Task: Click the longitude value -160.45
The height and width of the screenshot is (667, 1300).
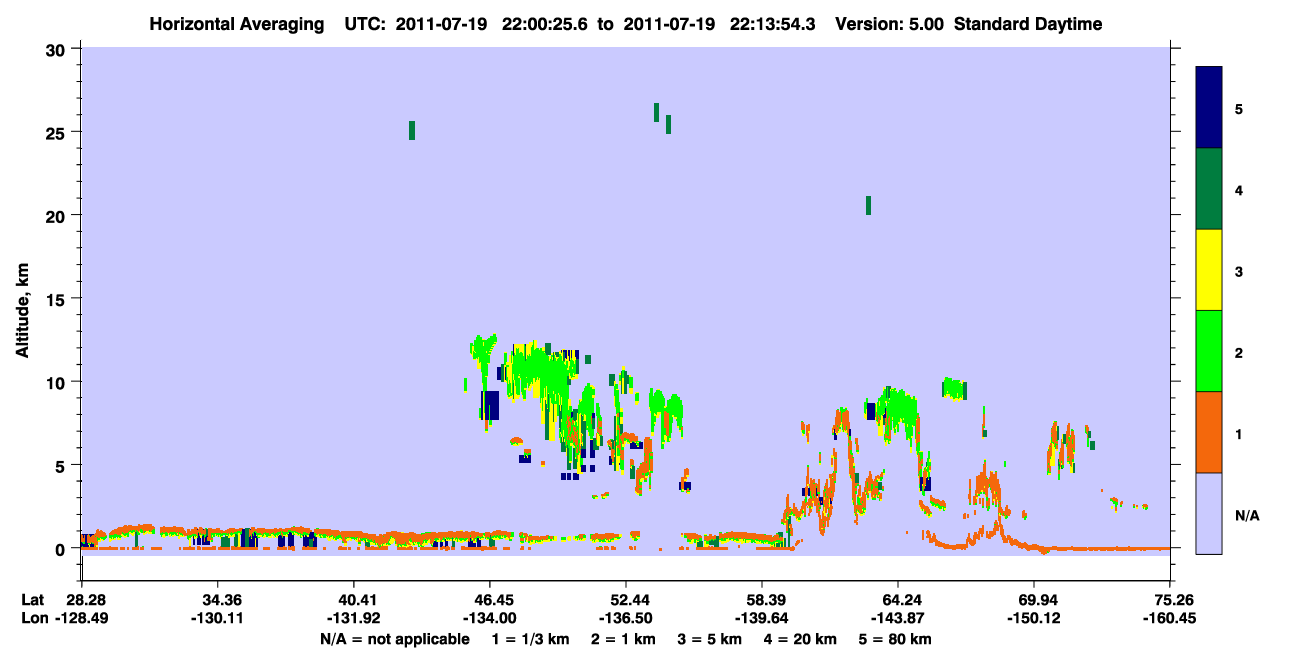Action: click(1170, 618)
